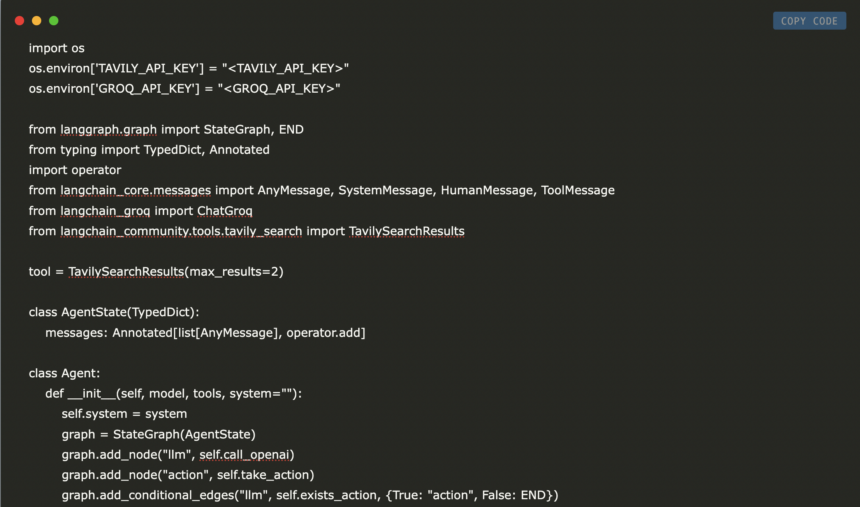Click 'operator.add]' in the messages annotation
Screen dimensions: 860x507
326,332
